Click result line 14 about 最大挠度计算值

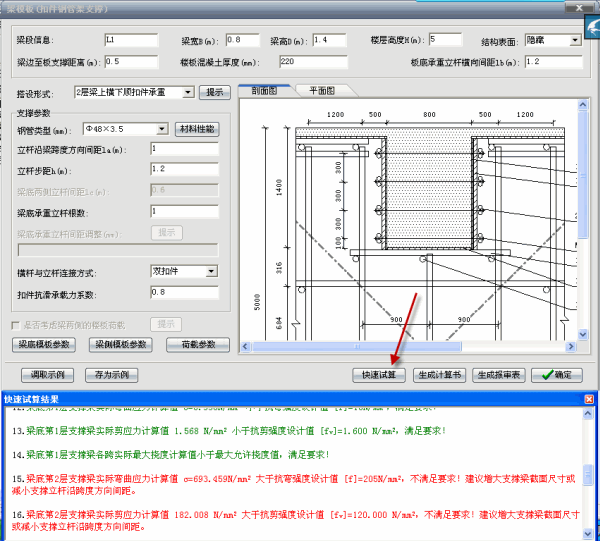(171, 455)
